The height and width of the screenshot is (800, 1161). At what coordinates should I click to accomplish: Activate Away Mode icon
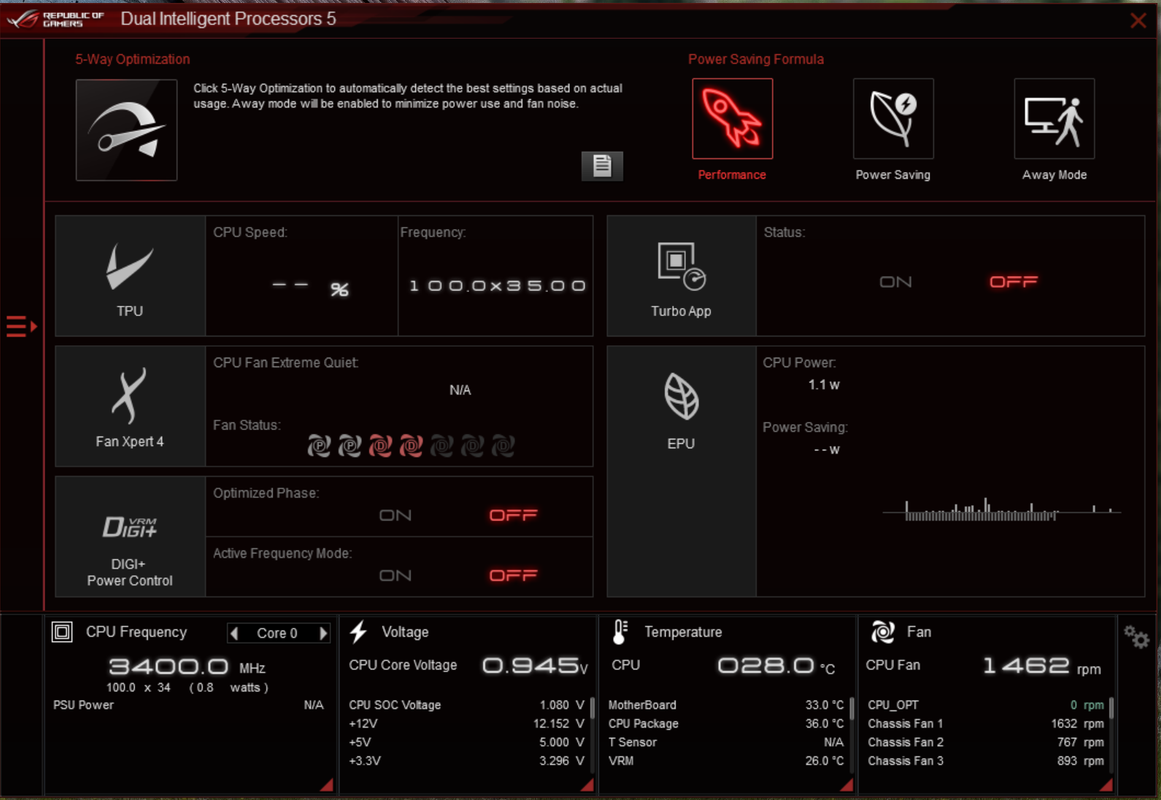coord(1054,119)
